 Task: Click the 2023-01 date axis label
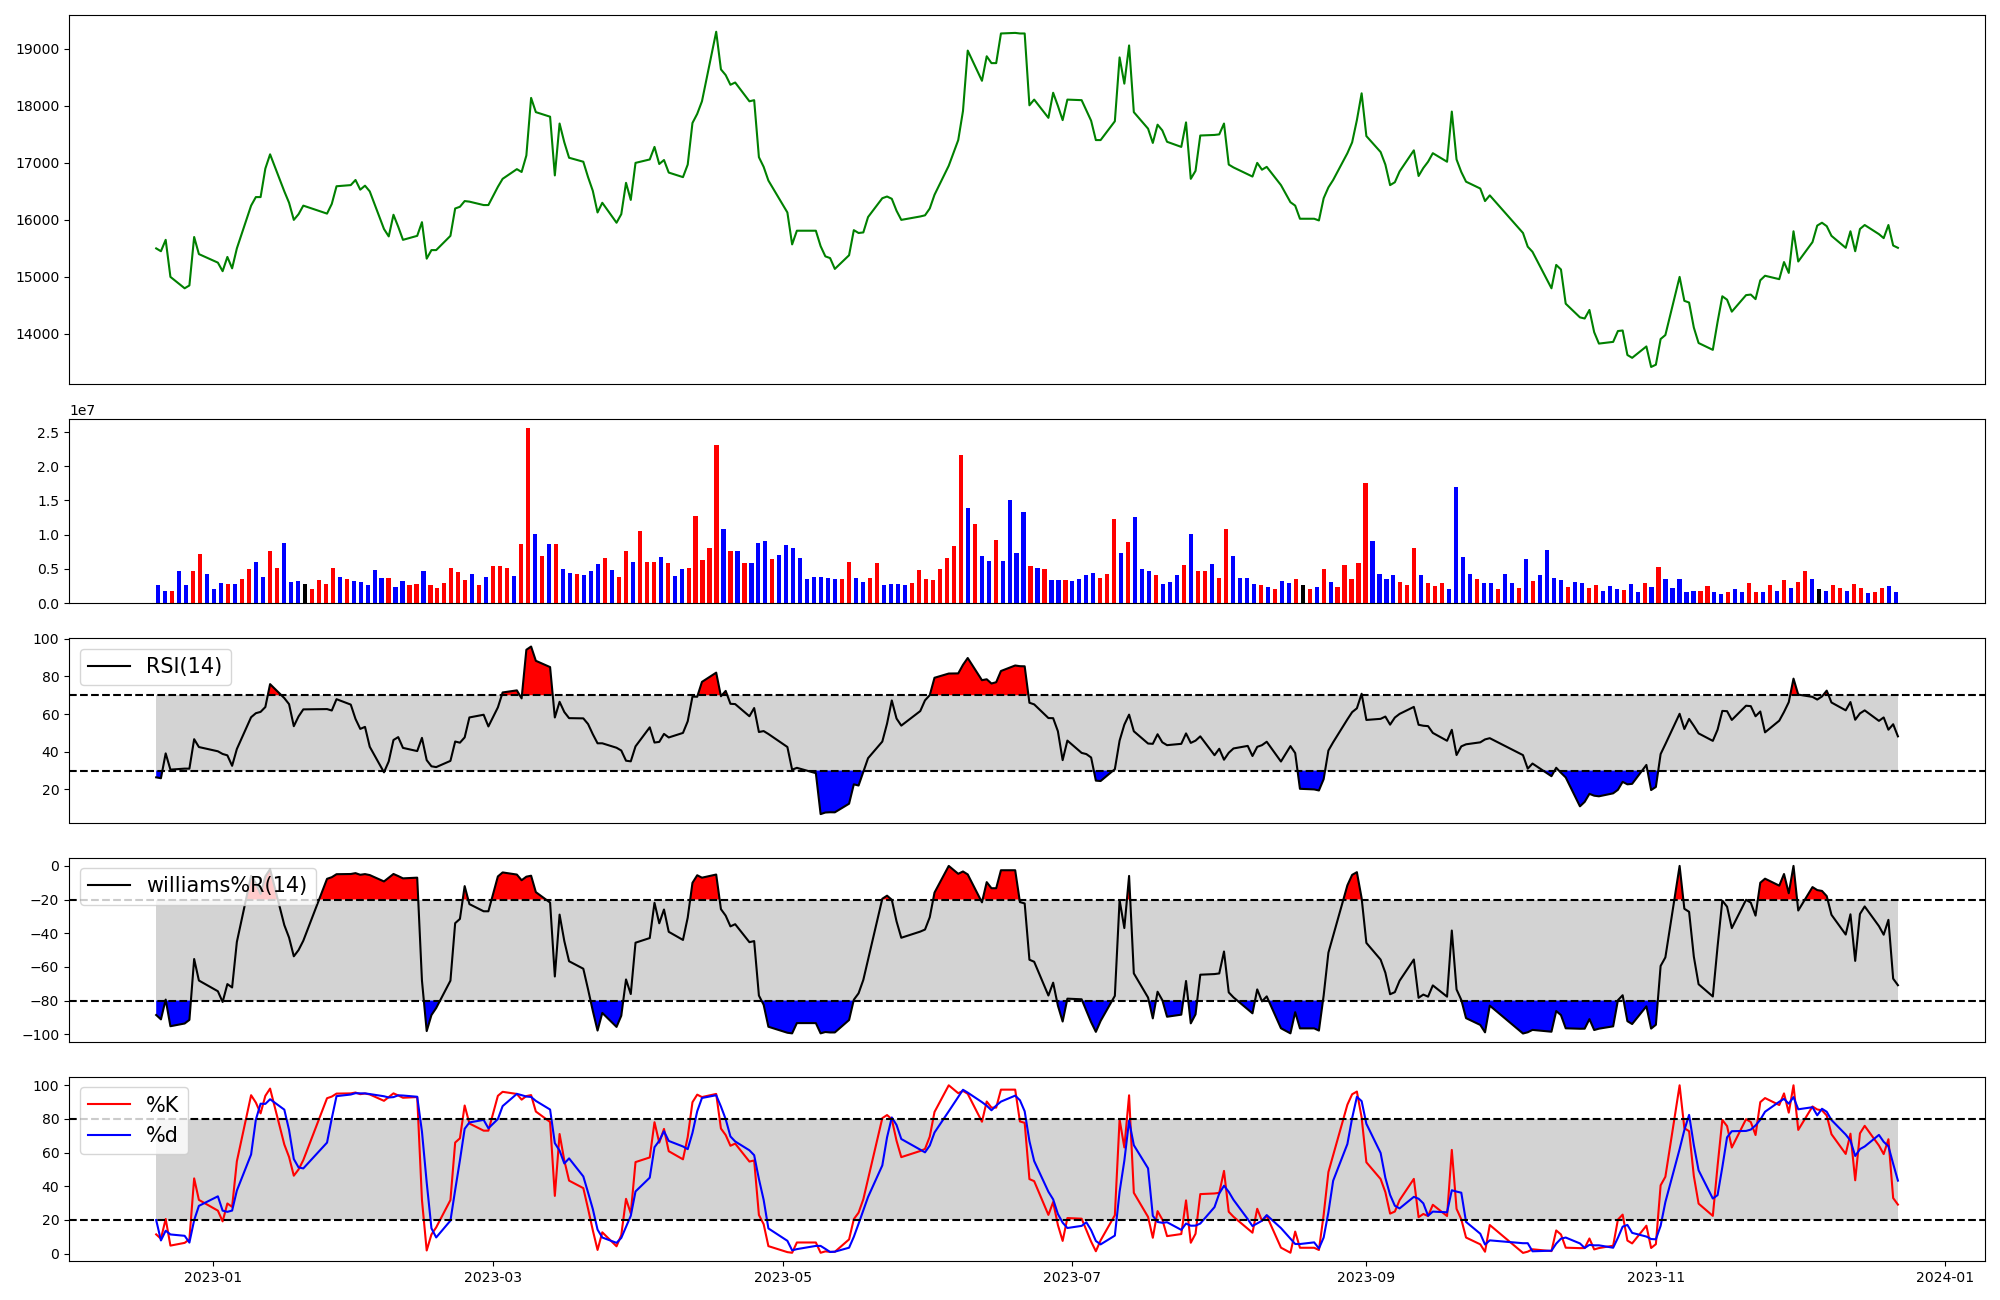pyautogui.click(x=213, y=1277)
